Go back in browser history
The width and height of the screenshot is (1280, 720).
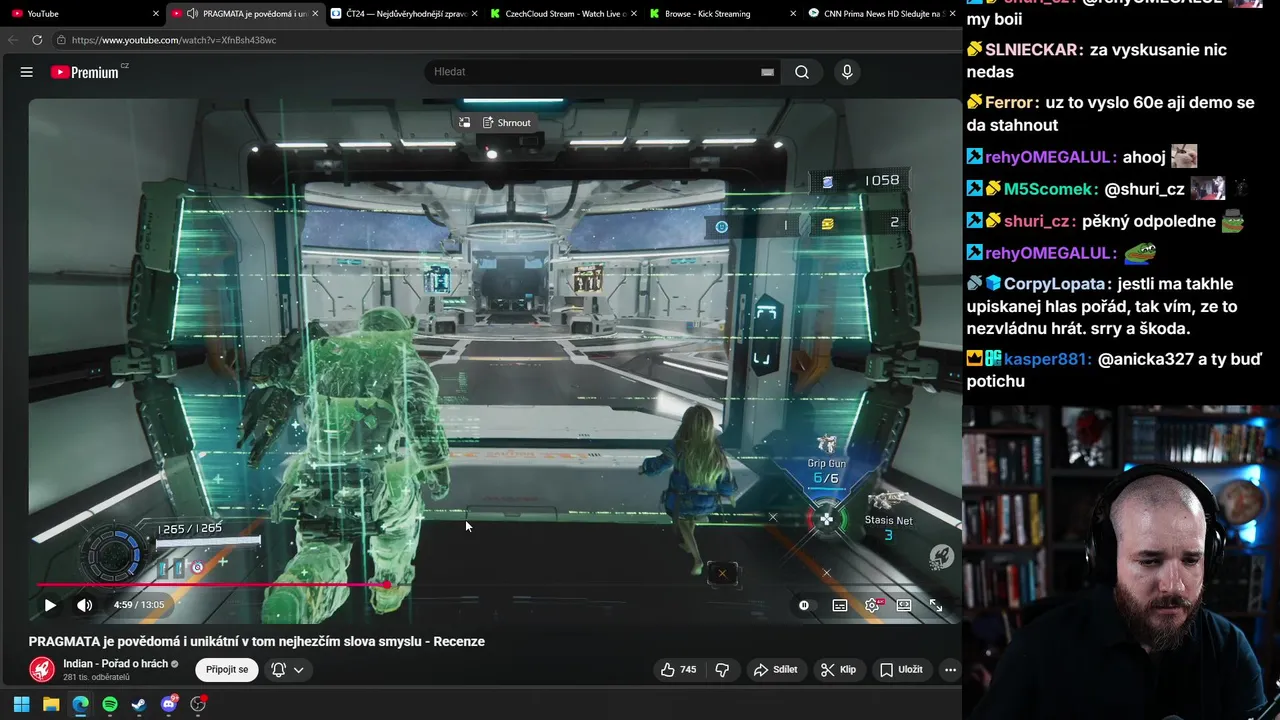click(x=13, y=40)
